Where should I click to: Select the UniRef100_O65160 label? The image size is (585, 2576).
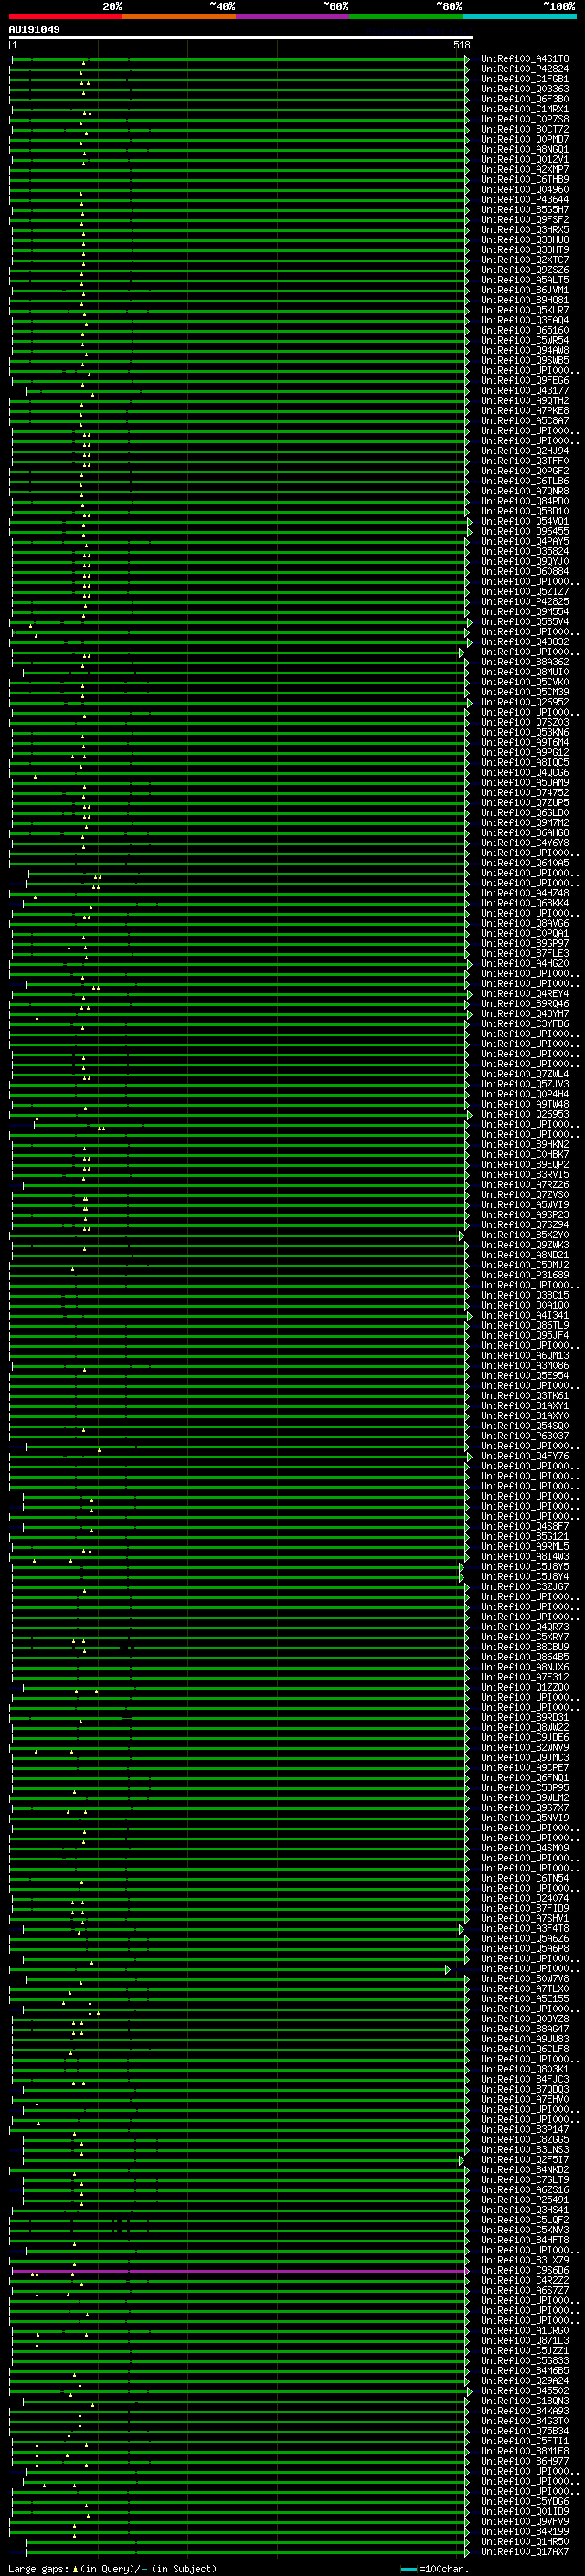pos(525,330)
